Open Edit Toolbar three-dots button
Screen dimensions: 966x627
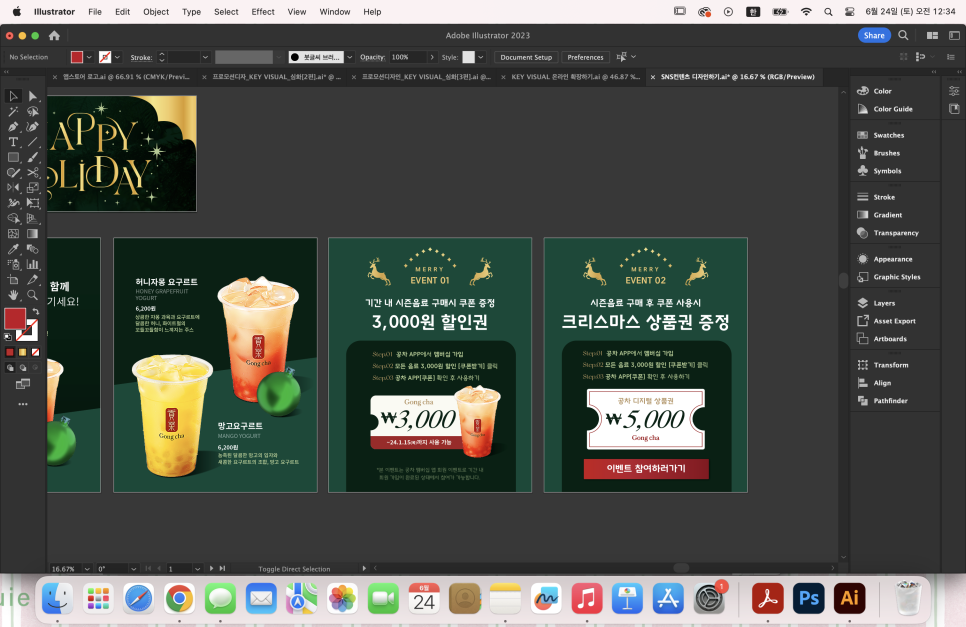point(23,405)
